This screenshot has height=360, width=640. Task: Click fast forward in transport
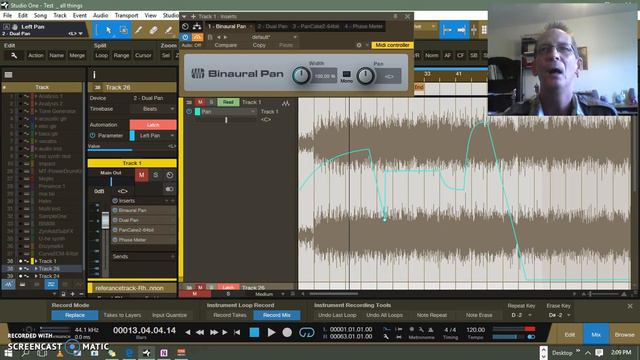pyautogui.click(x=213, y=333)
